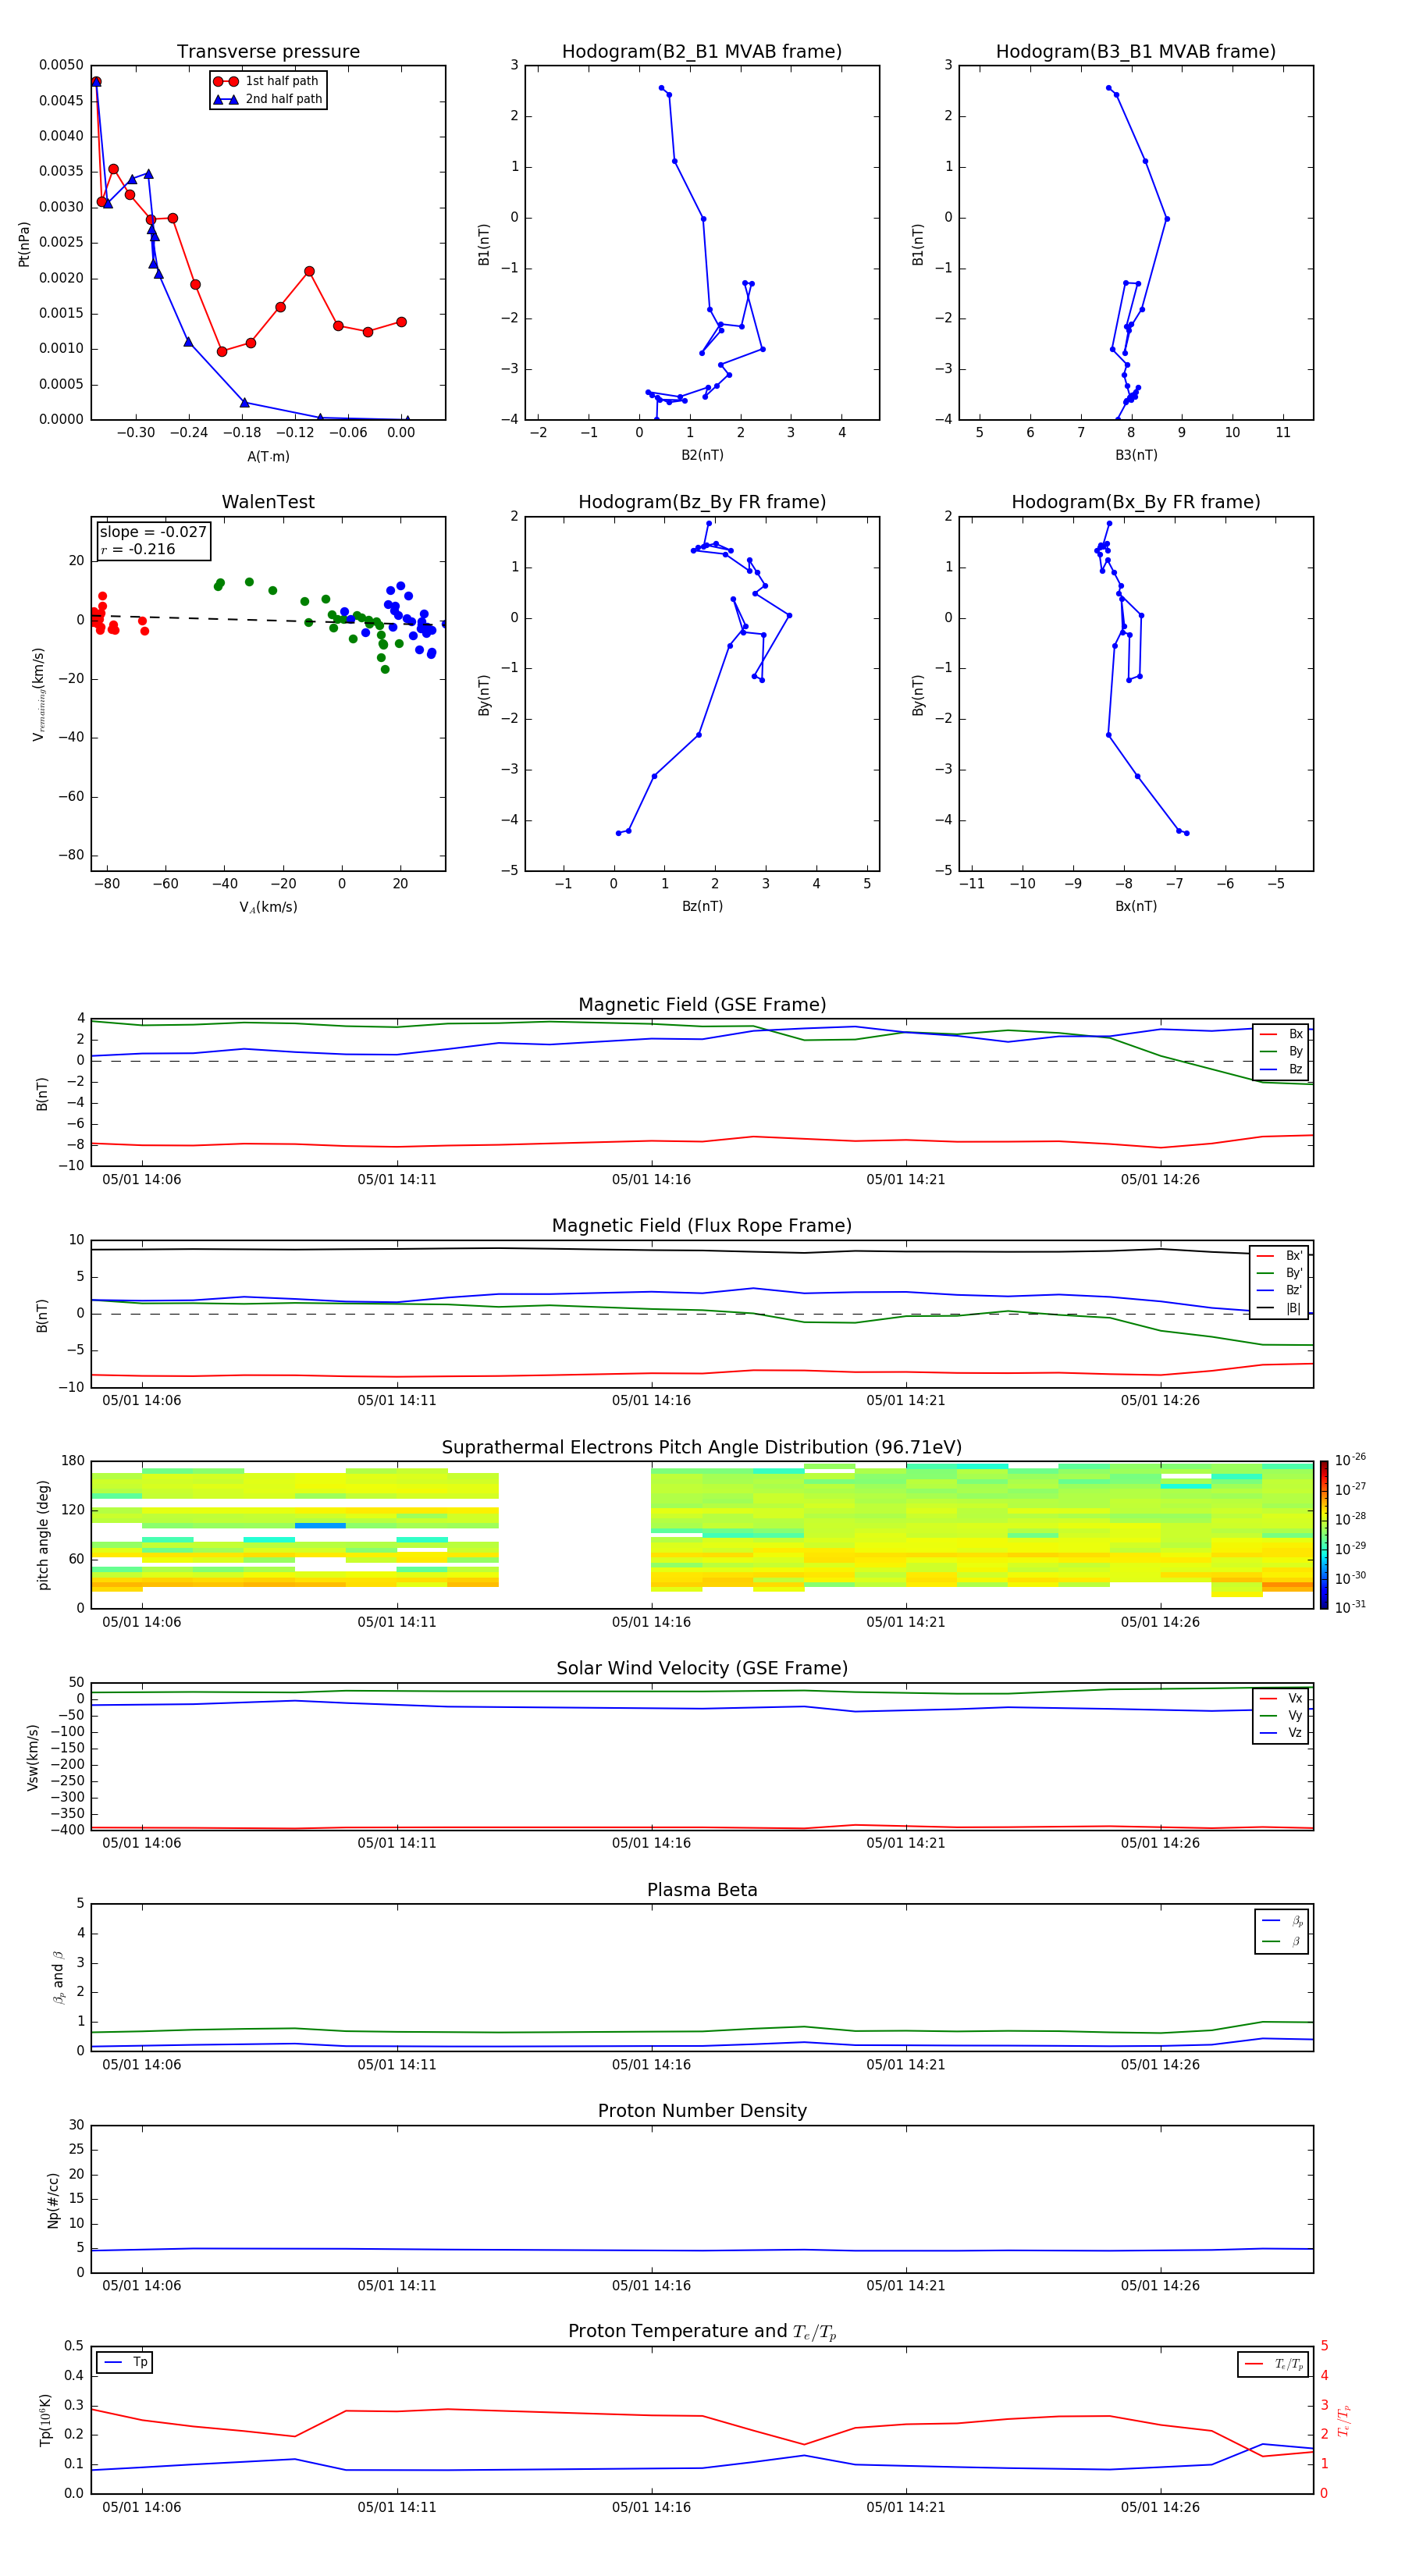Click the 'Magnetic Field (Flux Rope Frame)' title
Image resolution: width=1405 pixels, height=2576 pixels.
(702, 1226)
